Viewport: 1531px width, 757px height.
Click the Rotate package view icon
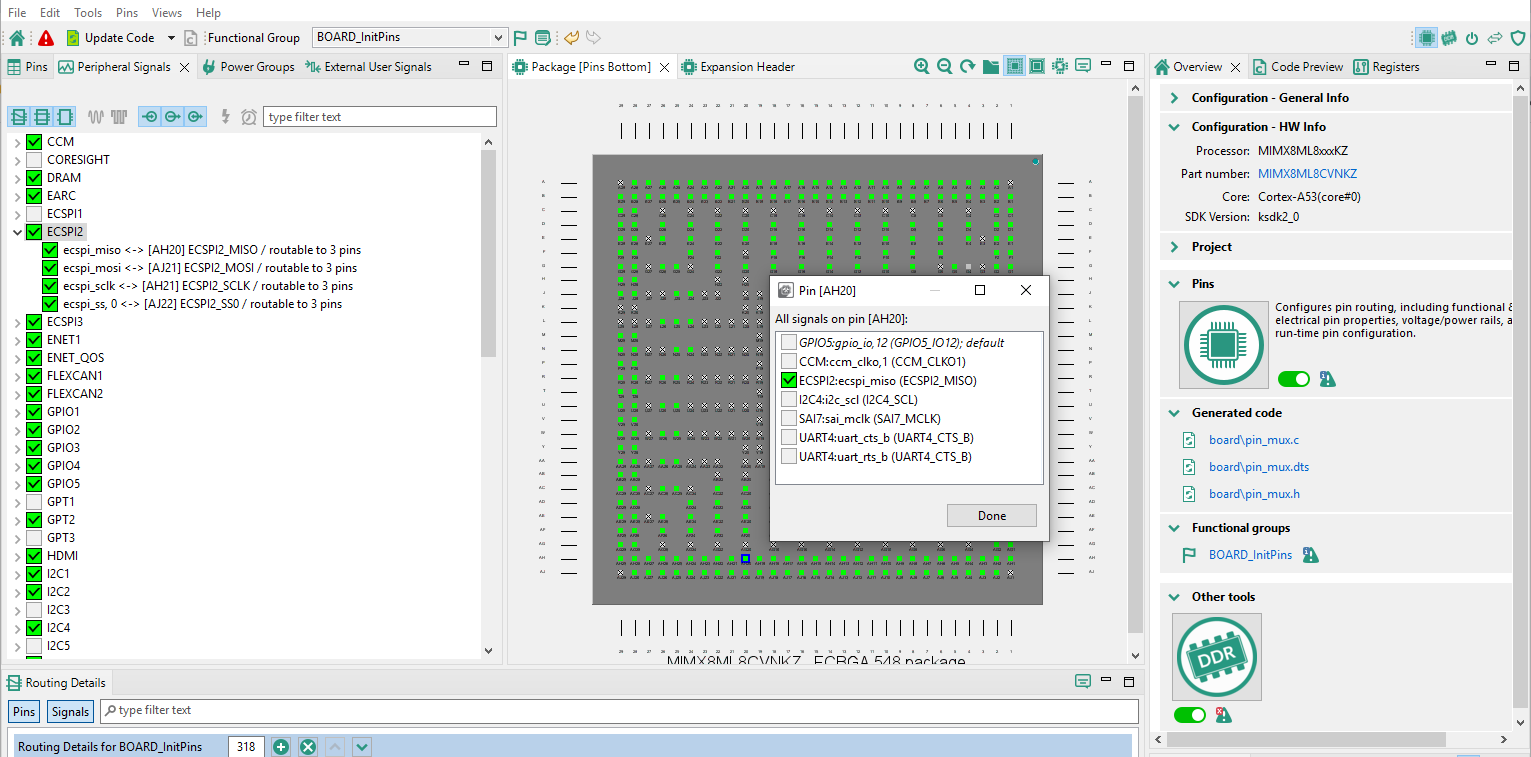click(x=966, y=66)
